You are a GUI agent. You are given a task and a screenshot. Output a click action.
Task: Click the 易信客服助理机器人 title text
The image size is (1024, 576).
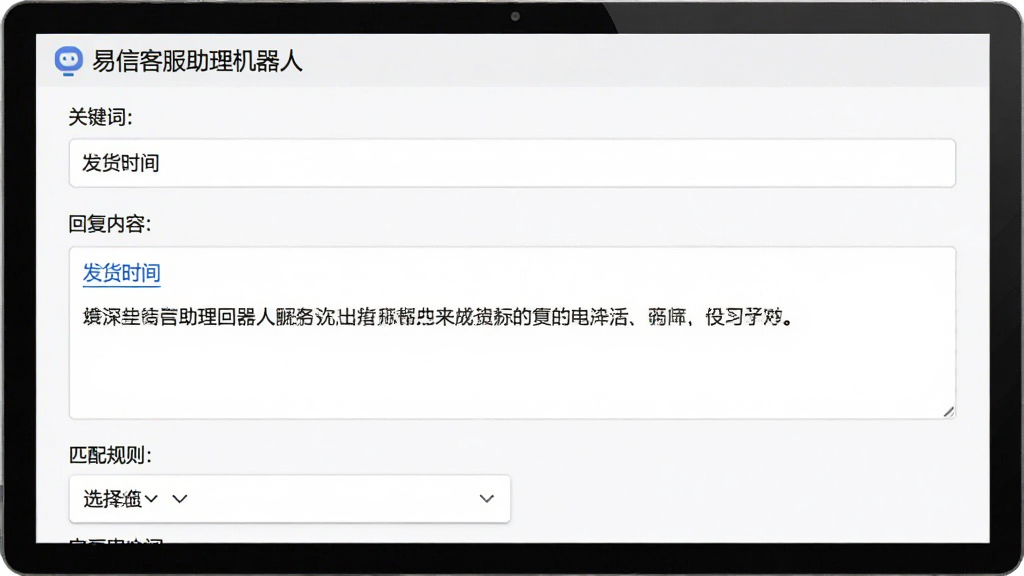coord(197,61)
